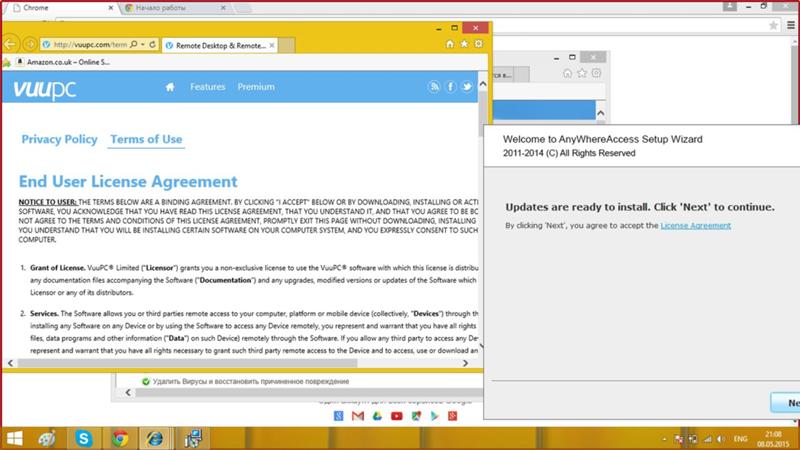
Task: Select the Remote Desktop & Remote IE tab
Action: 220,45
